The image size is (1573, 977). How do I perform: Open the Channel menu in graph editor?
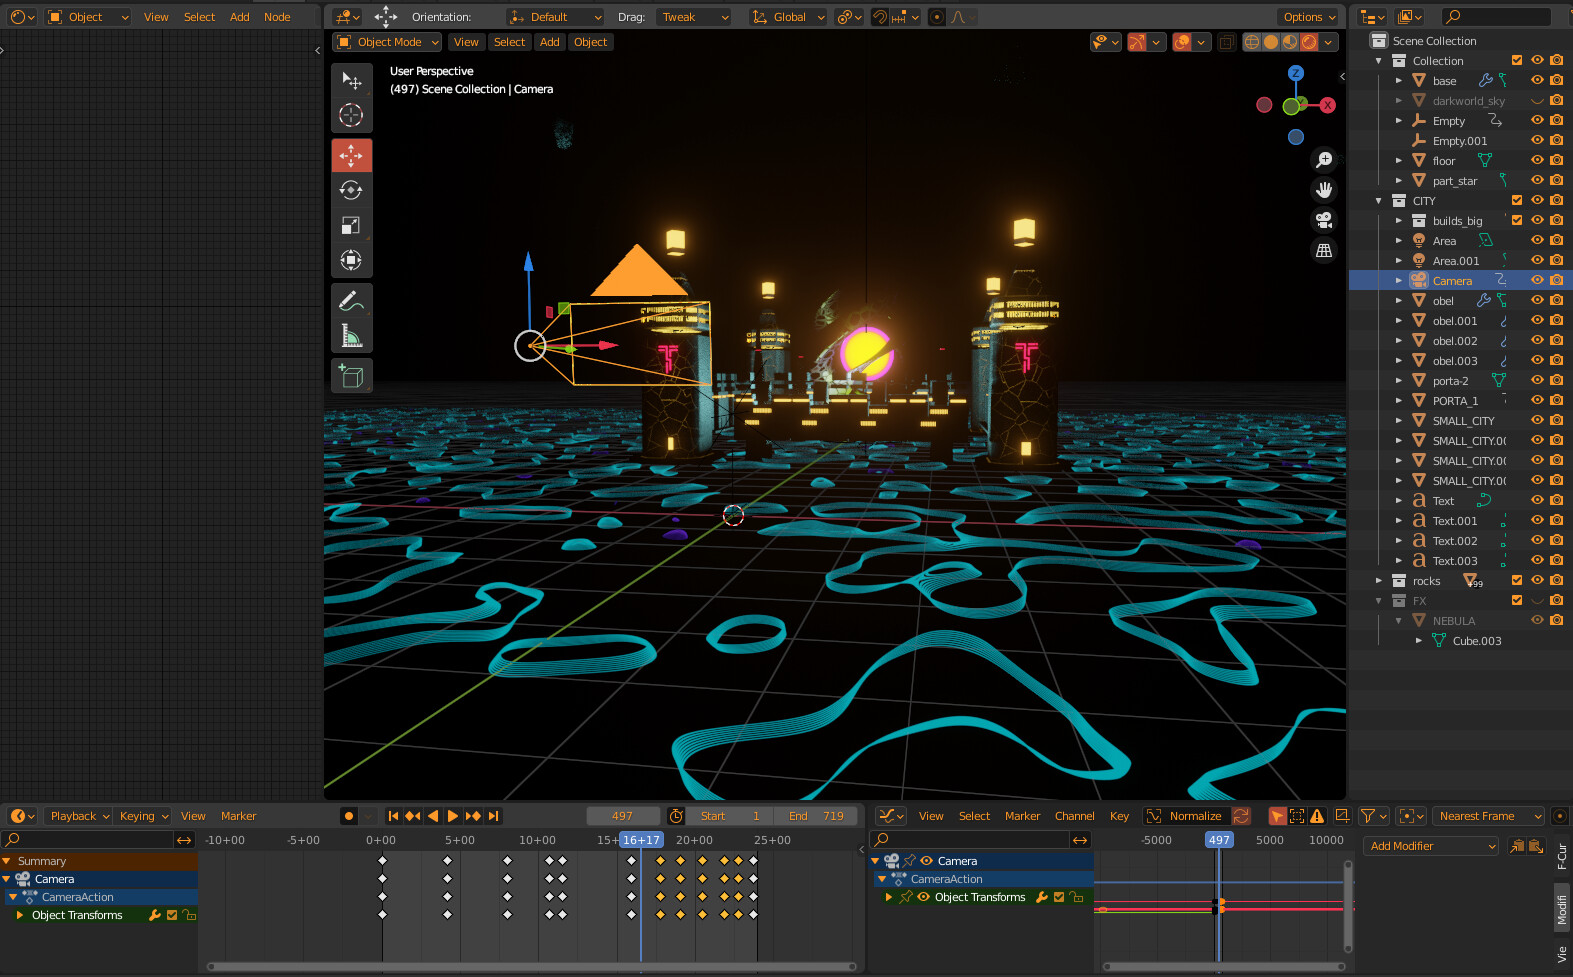pyautogui.click(x=1074, y=816)
